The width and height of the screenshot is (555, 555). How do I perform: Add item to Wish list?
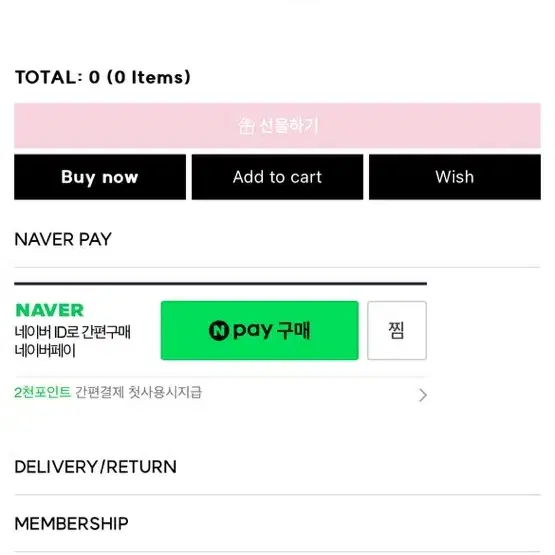pyautogui.click(x=455, y=177)
